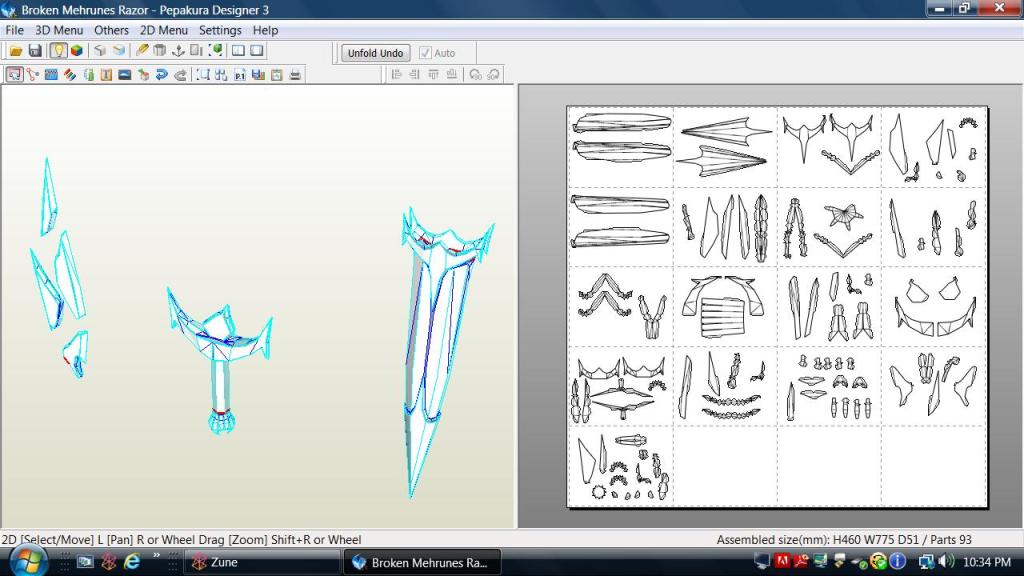Toggle the Auto checkbox

point(425,53)
